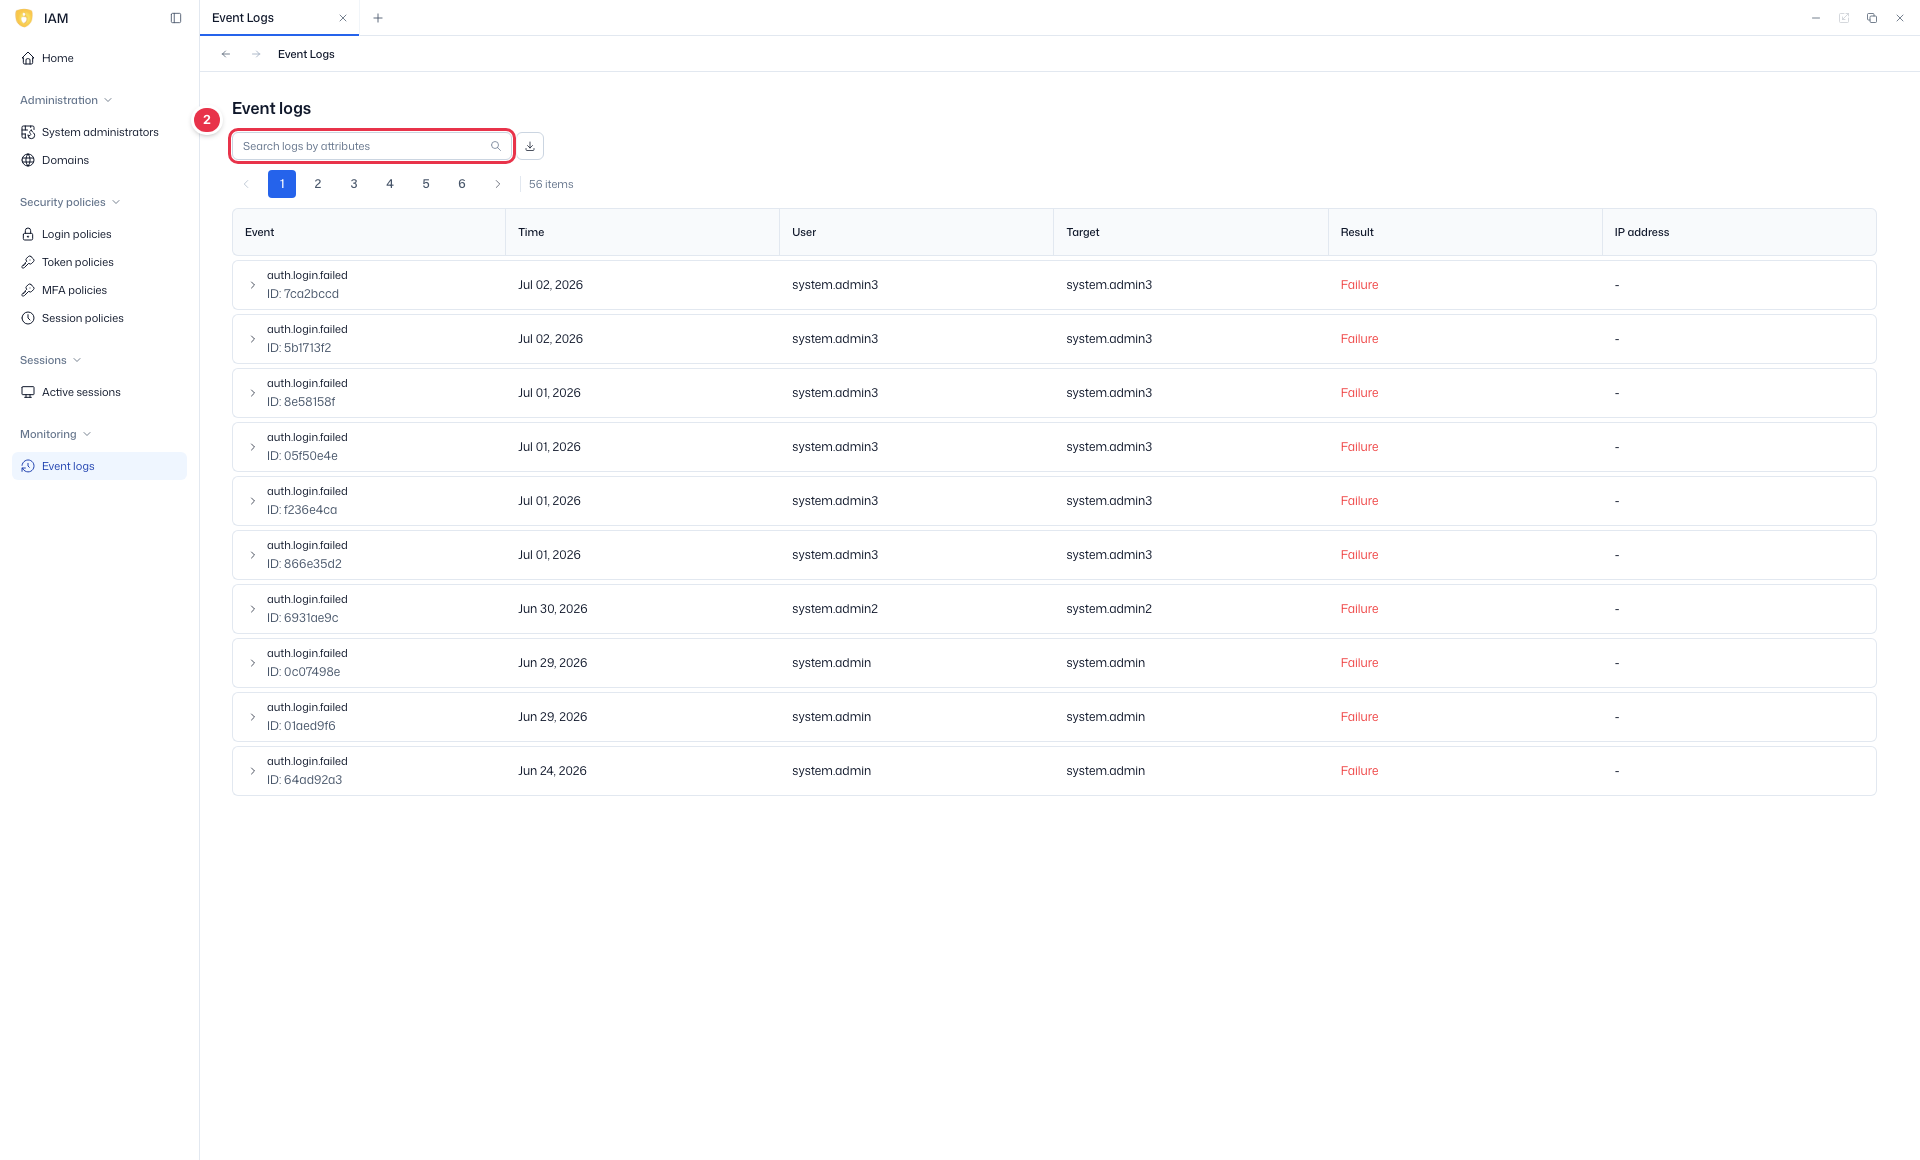Expand event row ID 05f50e4e
This screenshot has height=1160, width=1920.
[253, 447]
